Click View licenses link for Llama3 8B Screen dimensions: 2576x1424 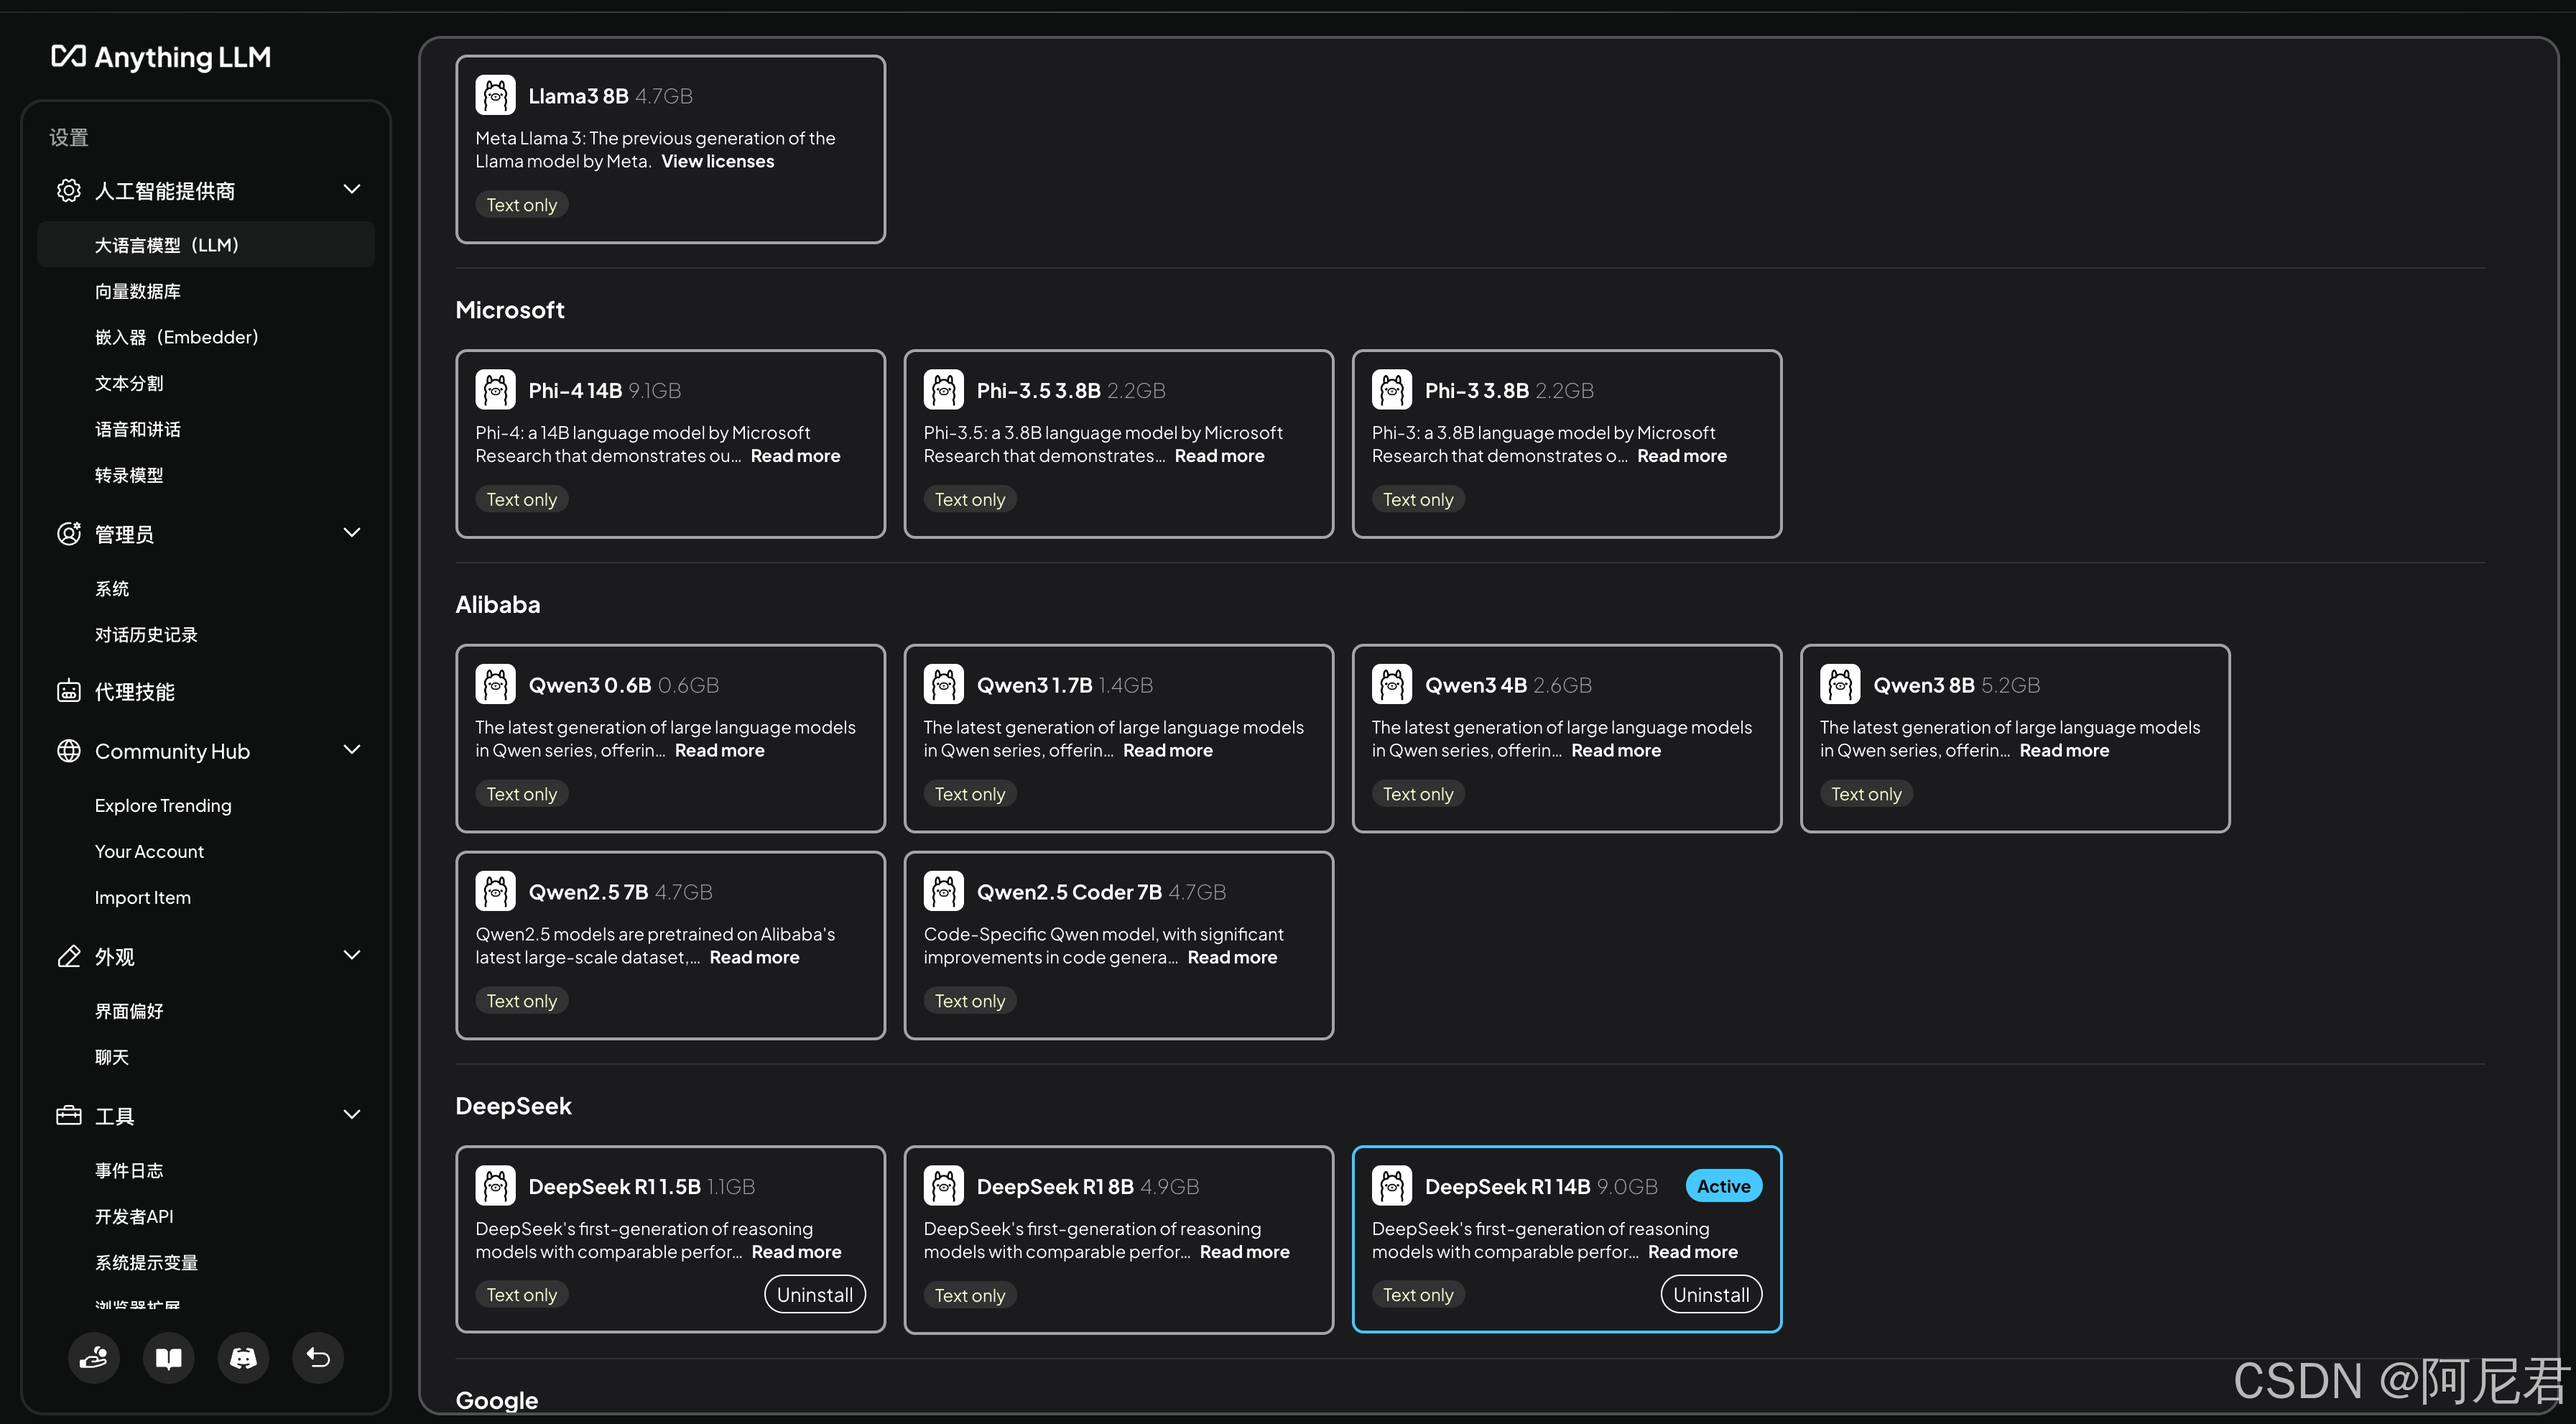pyautogui.click(x=717, y=161)
